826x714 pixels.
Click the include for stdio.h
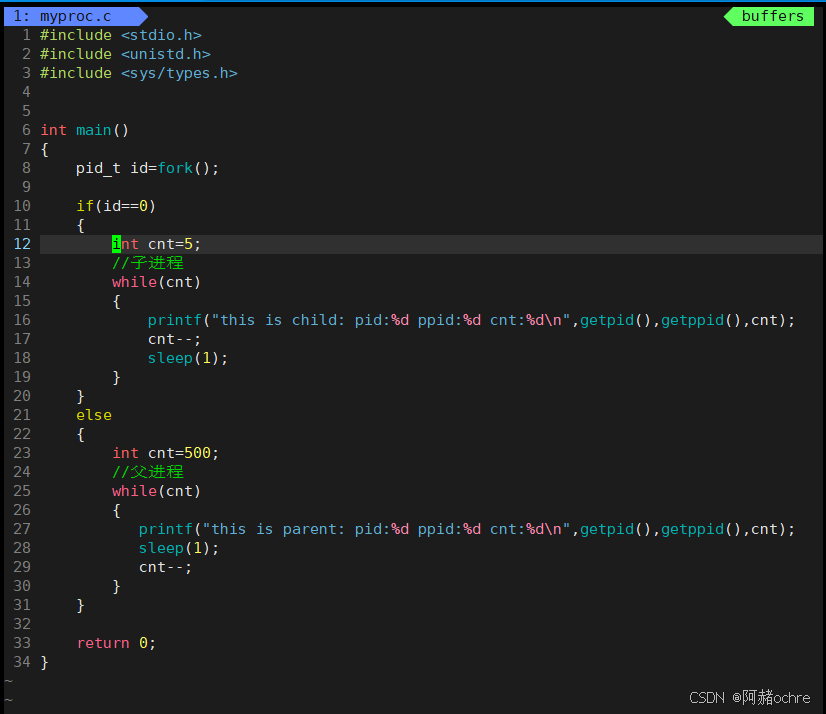pyautogui.click(x=120, y=34)
